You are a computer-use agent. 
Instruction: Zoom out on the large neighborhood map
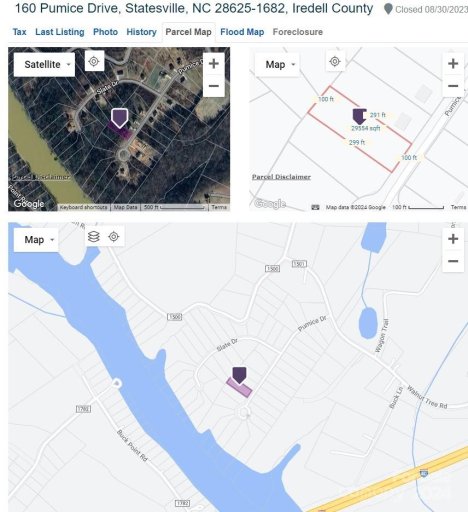coord(453,261)
